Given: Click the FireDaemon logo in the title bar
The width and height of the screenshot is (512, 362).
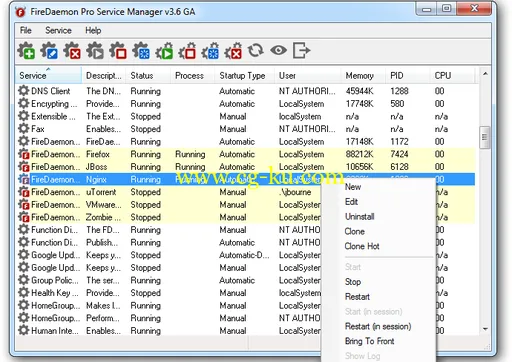Looking at the screenshot, I should click(x=20, y=12).
